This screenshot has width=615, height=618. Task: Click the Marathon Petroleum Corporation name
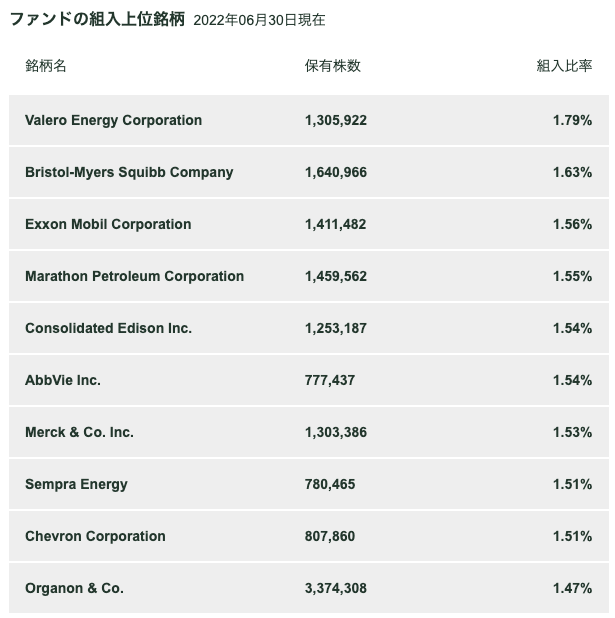pyautogui.click(x=134, y=276)
